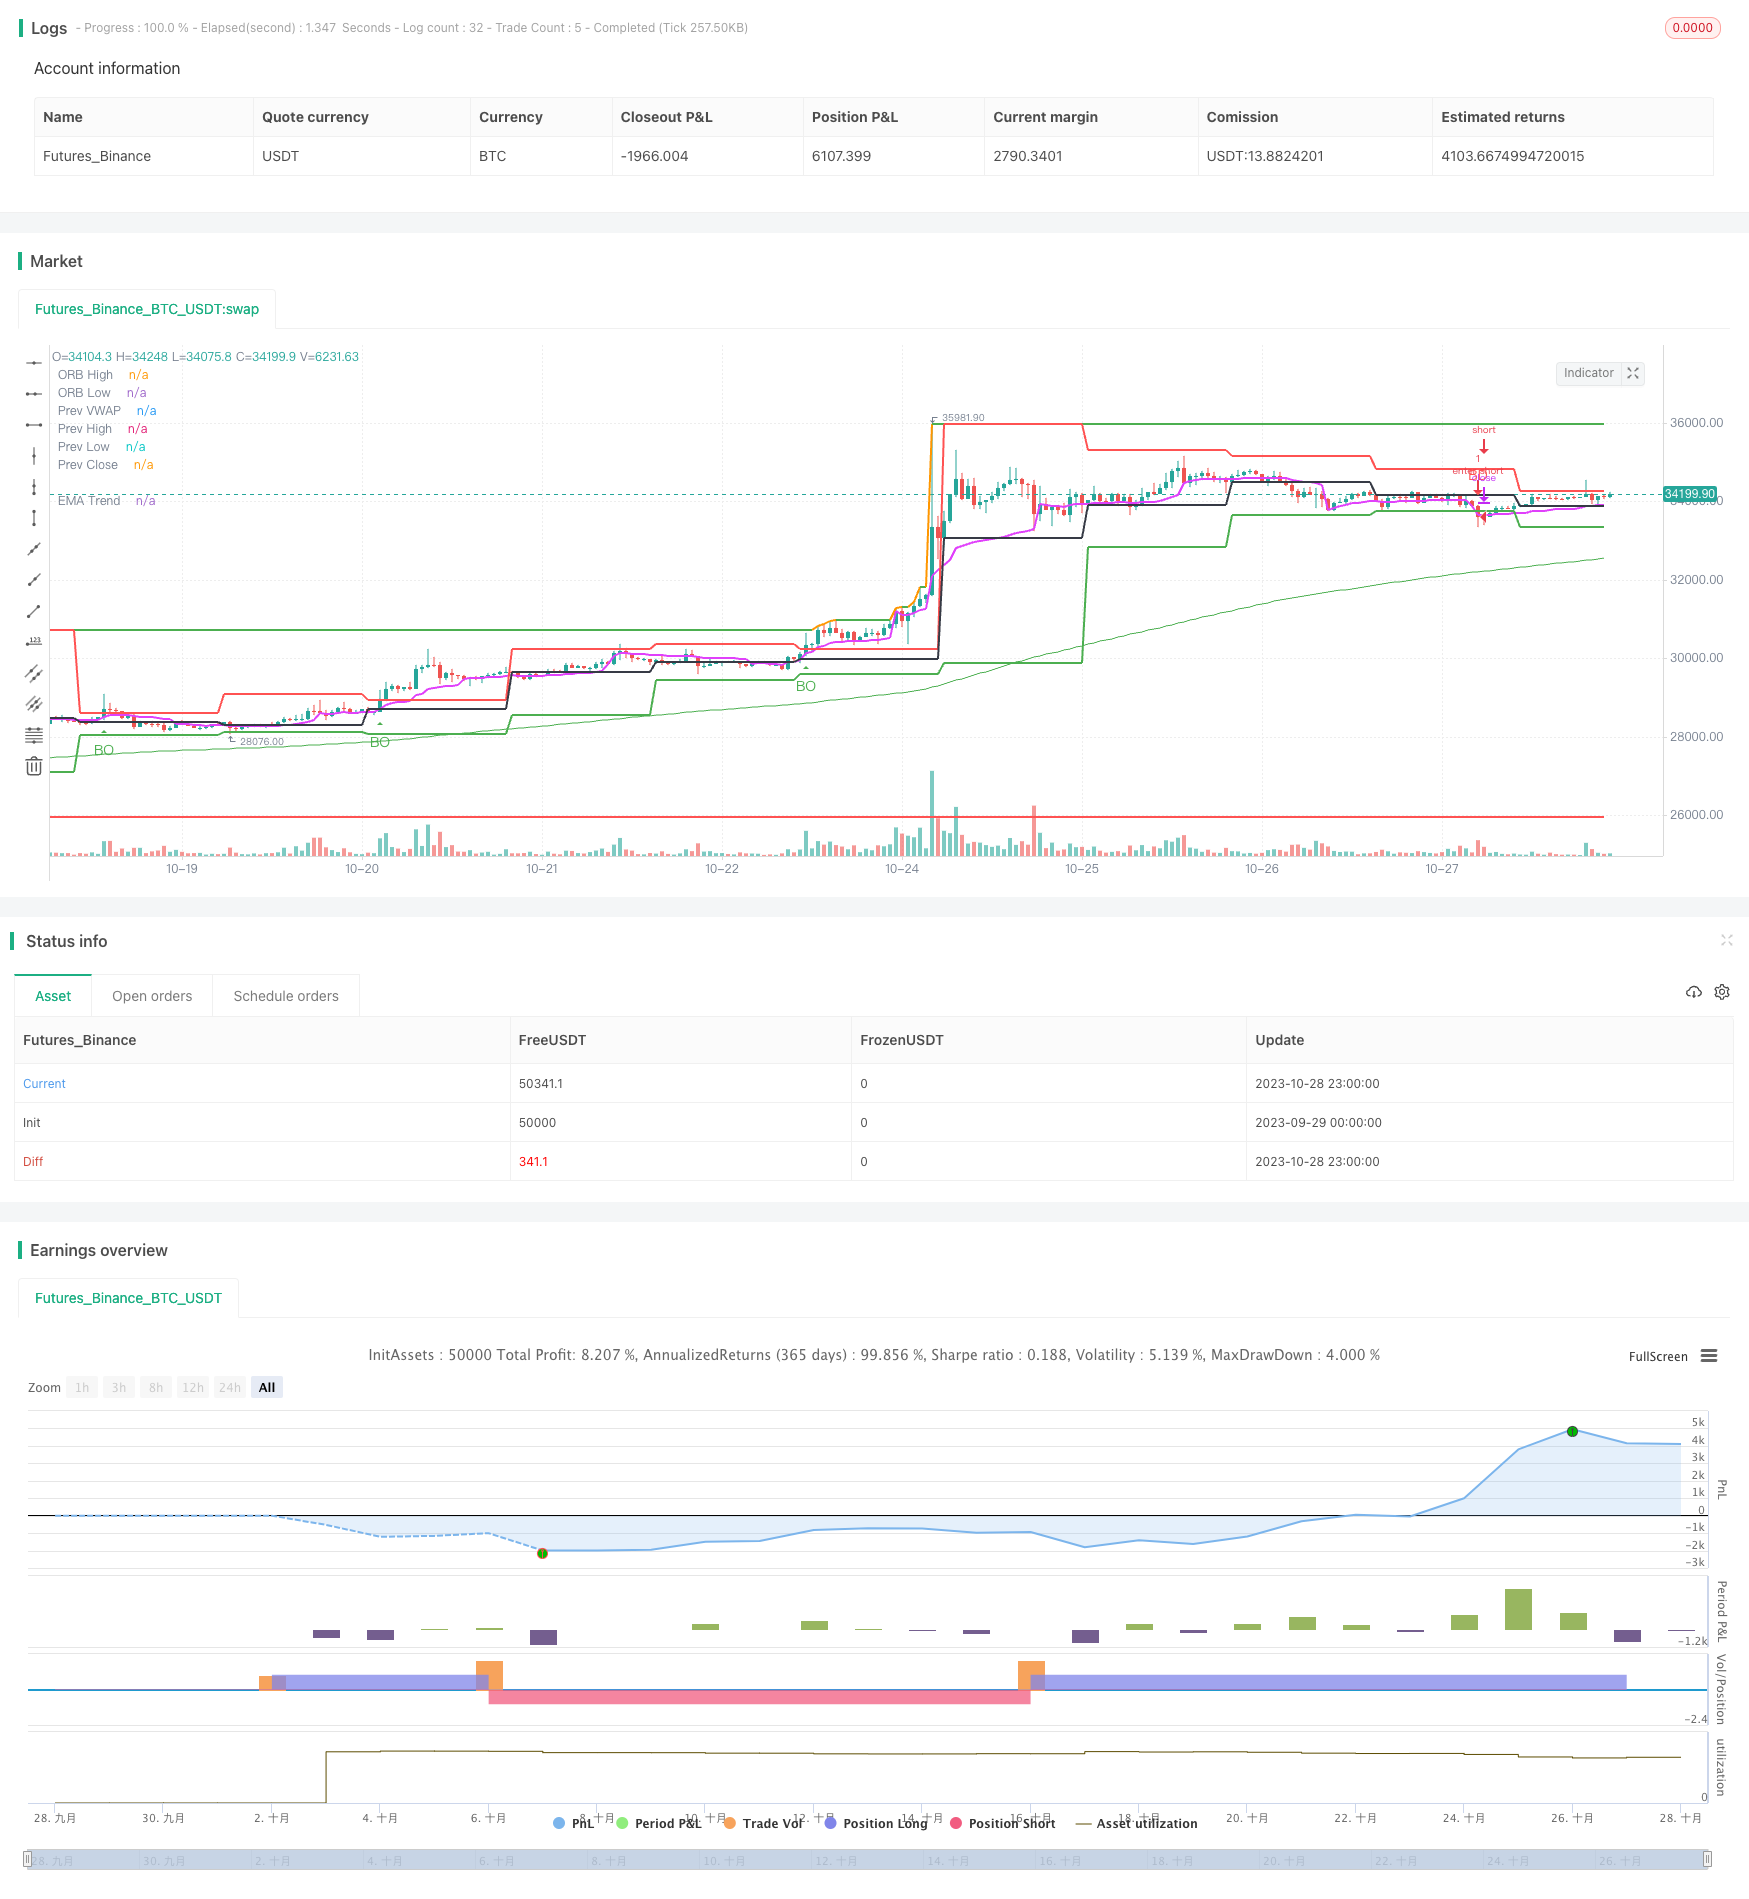Click the expand icon beside Indicator
This screenshot has width=1749, height=1899.
[x=1633, y=373]
